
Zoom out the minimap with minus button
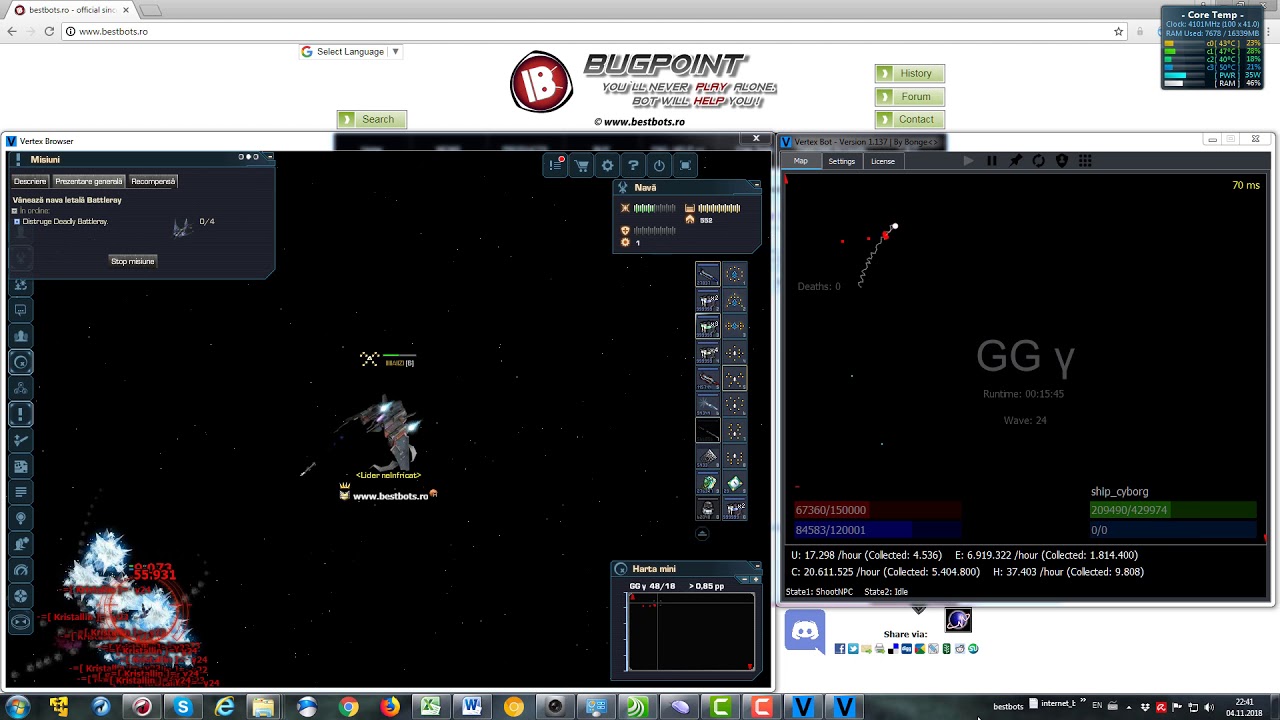pos(744,579)
